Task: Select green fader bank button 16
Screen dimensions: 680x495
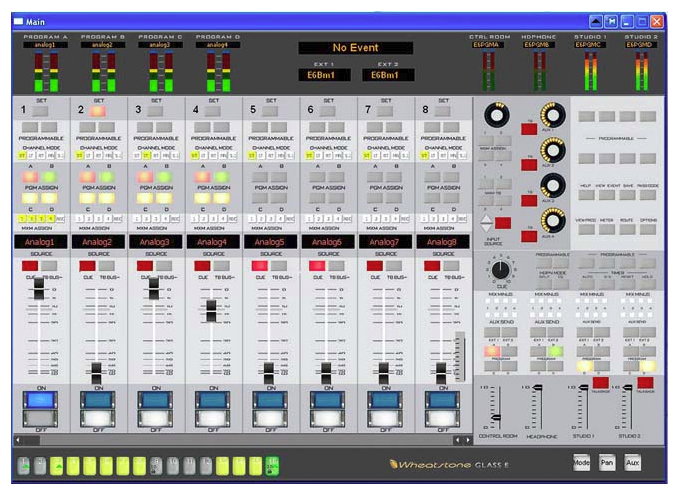Action: coord(272,466)
